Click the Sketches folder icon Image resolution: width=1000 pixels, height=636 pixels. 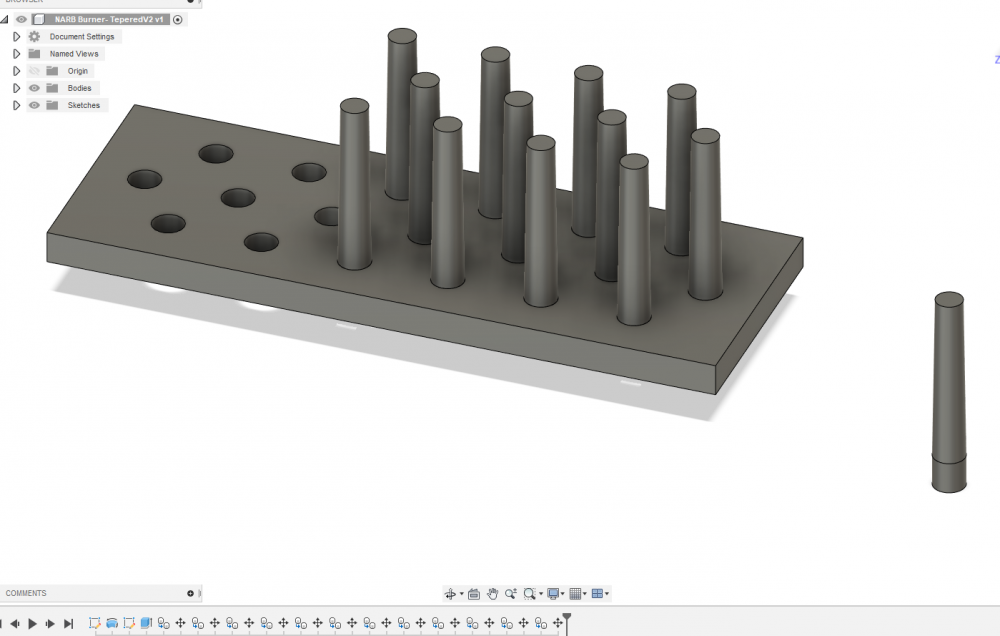(52, 105)
